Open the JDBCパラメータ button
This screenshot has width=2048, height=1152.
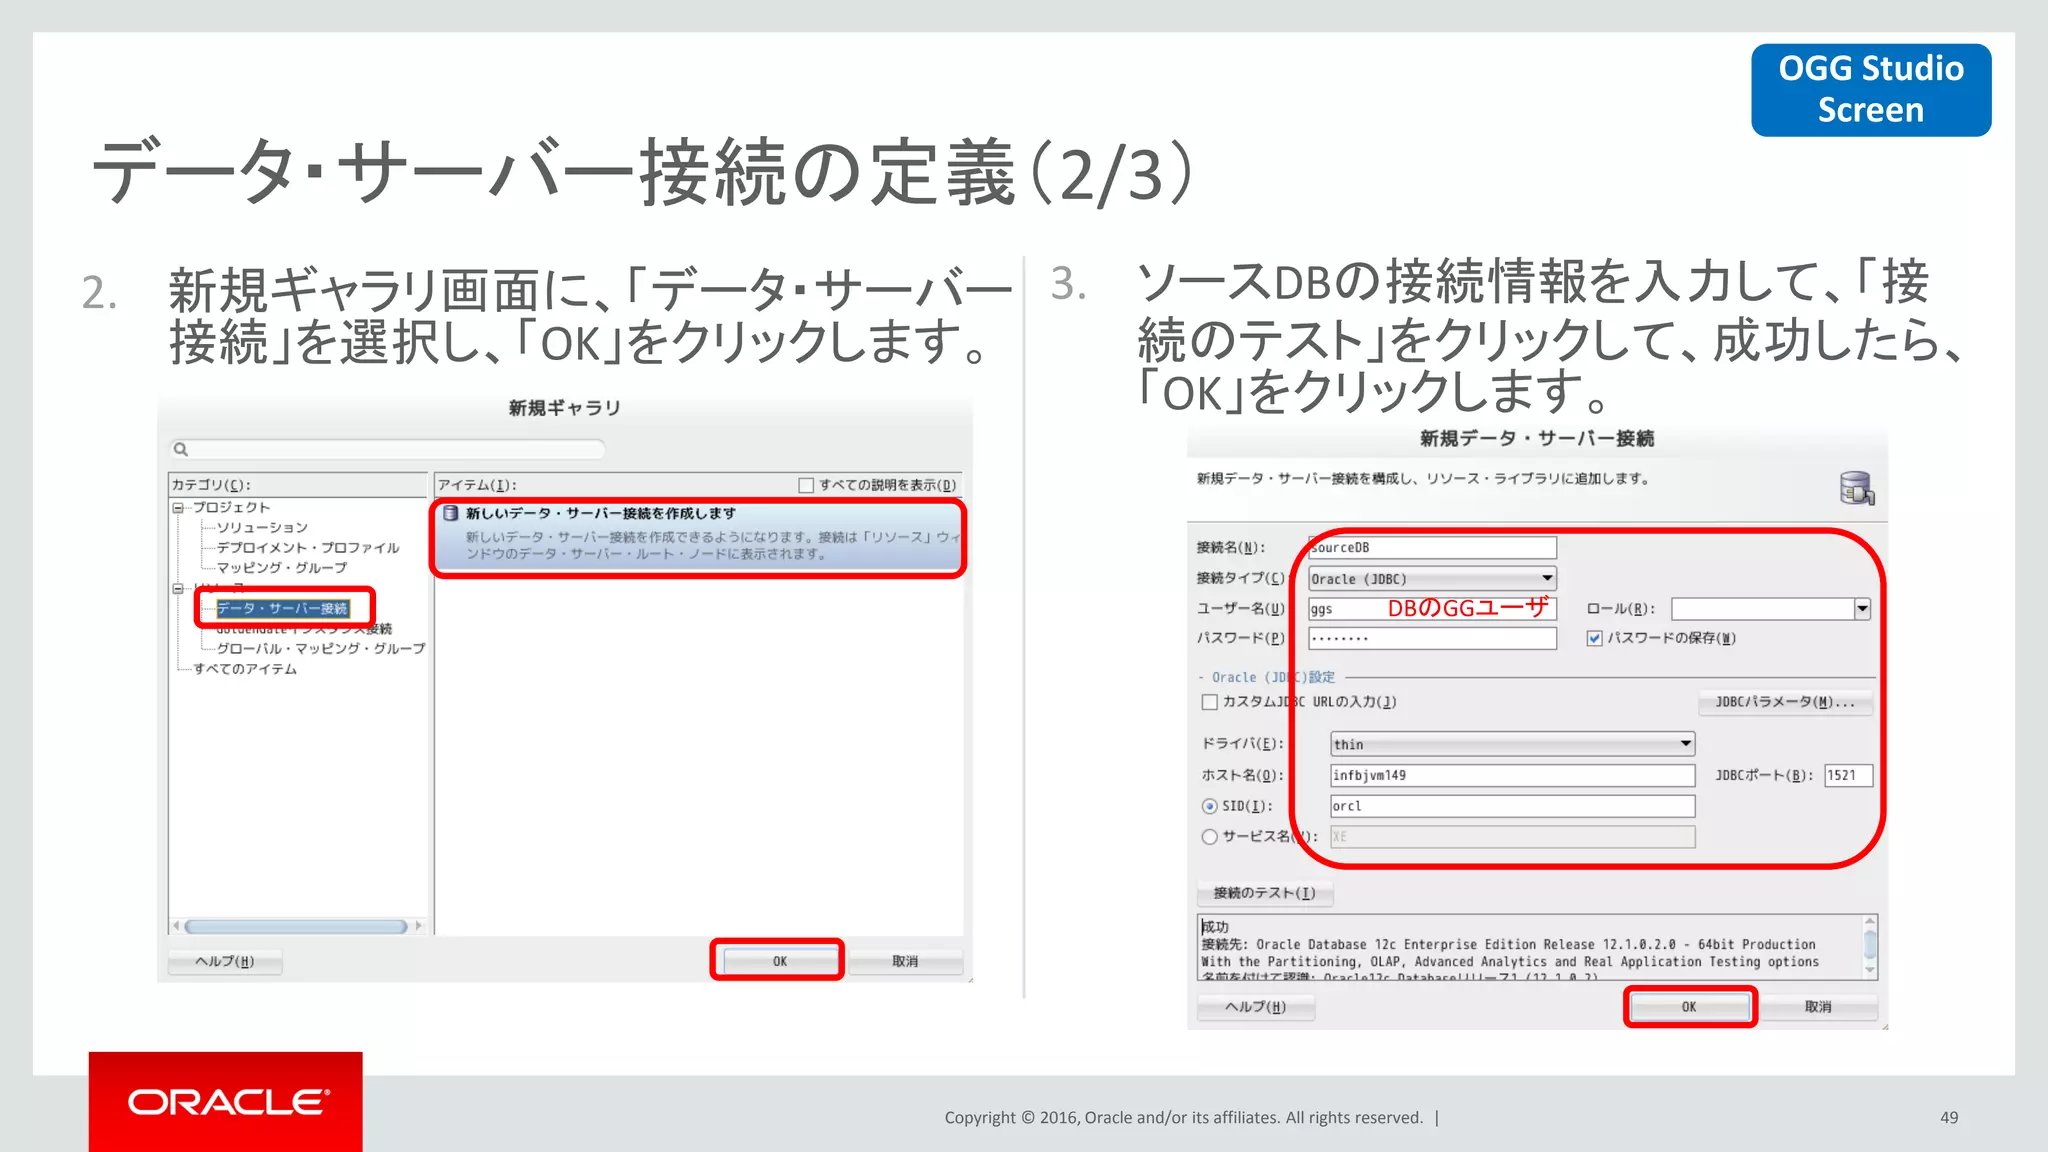pos(1785,702)
